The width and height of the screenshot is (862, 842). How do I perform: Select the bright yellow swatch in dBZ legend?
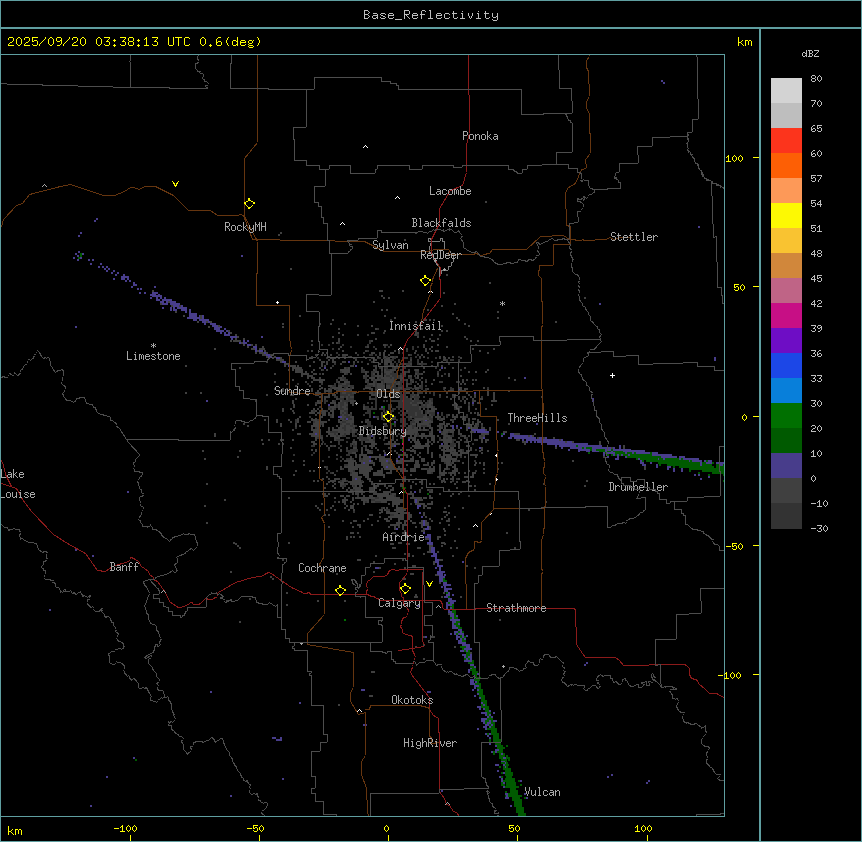[786, 215]
